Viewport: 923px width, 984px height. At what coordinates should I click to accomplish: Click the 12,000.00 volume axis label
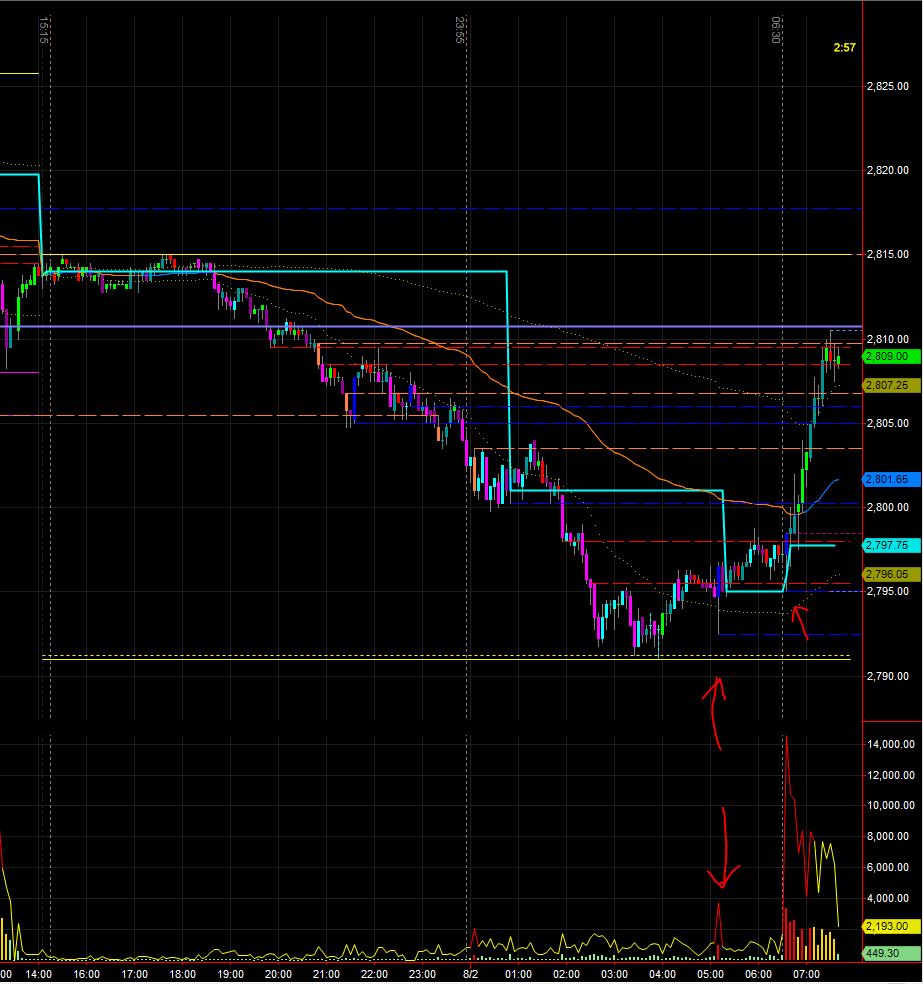pyautogui.click(x=891, y=776)
